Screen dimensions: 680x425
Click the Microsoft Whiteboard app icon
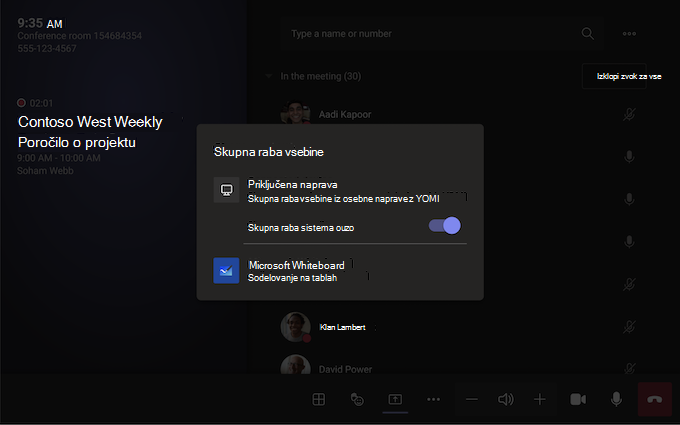pyautogui.click(x=226, y=271)
